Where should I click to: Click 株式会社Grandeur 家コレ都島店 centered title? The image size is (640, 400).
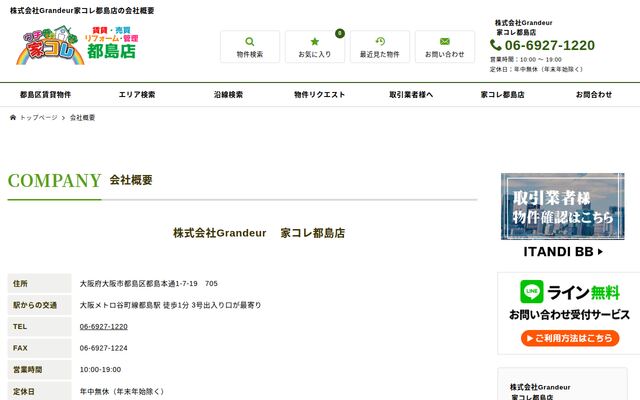click(x=259, y=233)
